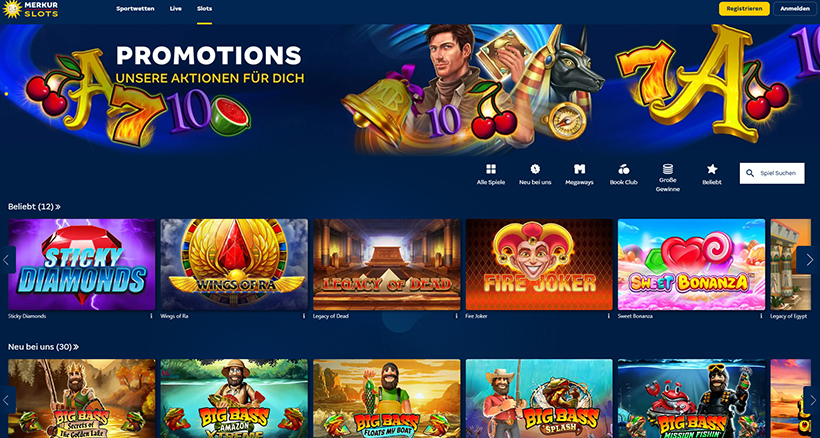This screenshot has height=438, width=820.
Task: Open the Big Bass Splash game thumbnail
Action: [x=539, y=398]
